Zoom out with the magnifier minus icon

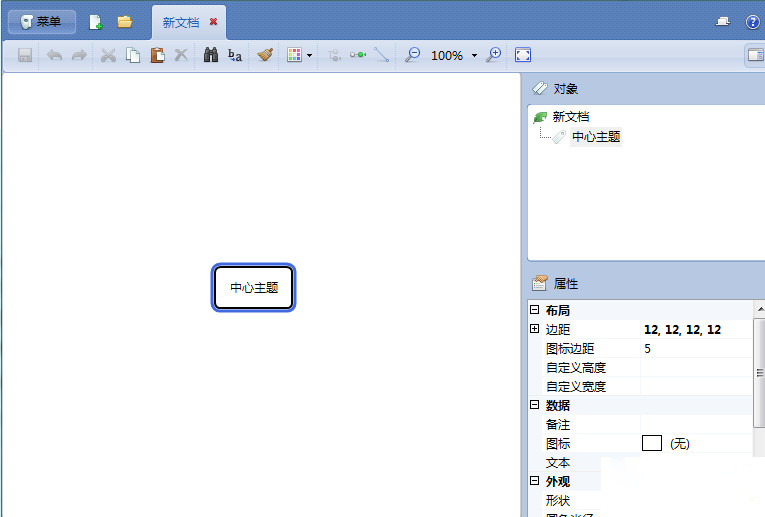412,55
